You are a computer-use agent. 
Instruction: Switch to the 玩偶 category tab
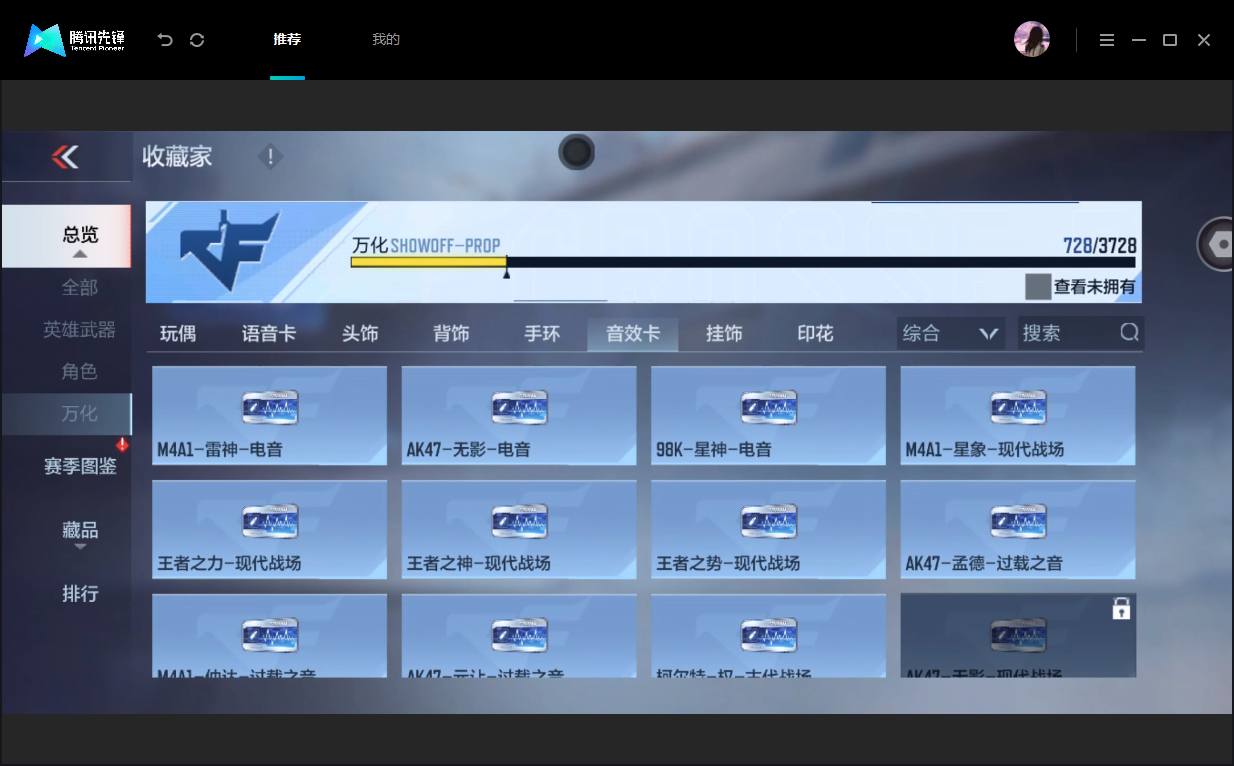pos(178,334)
